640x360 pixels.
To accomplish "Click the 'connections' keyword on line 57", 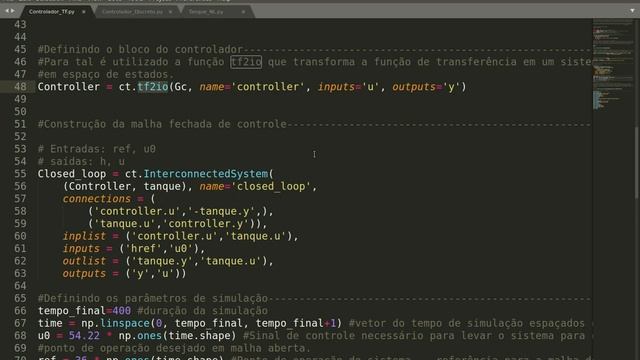I will coord(97,199).
